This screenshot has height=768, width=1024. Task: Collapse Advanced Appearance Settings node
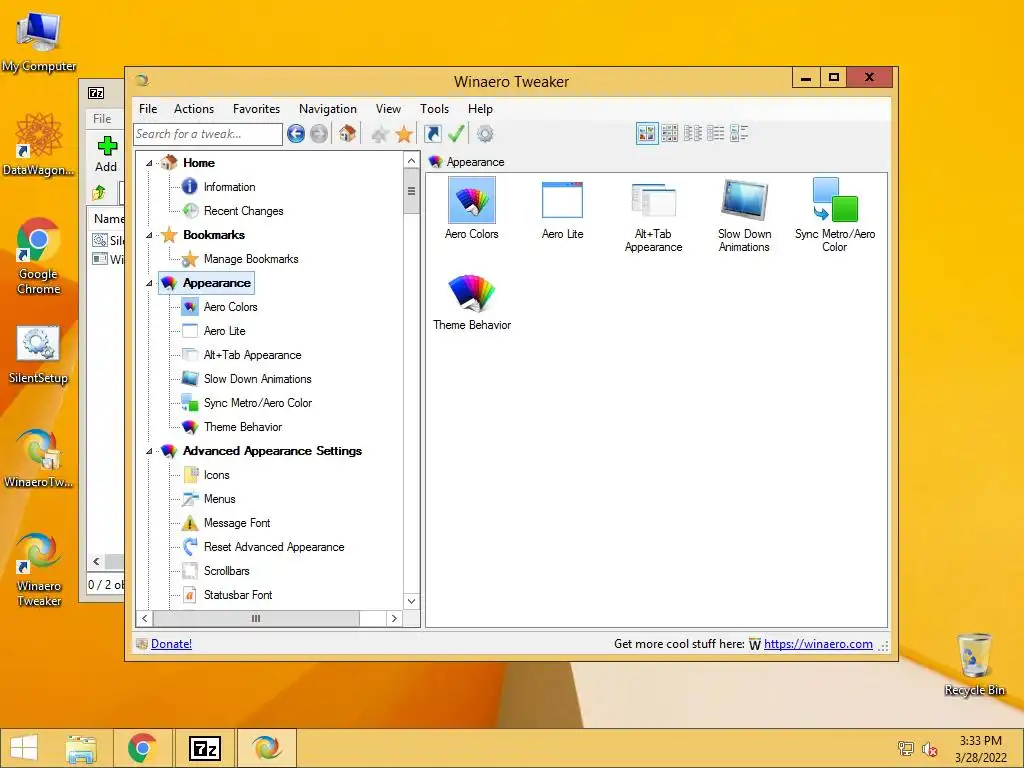pos(149,451)
